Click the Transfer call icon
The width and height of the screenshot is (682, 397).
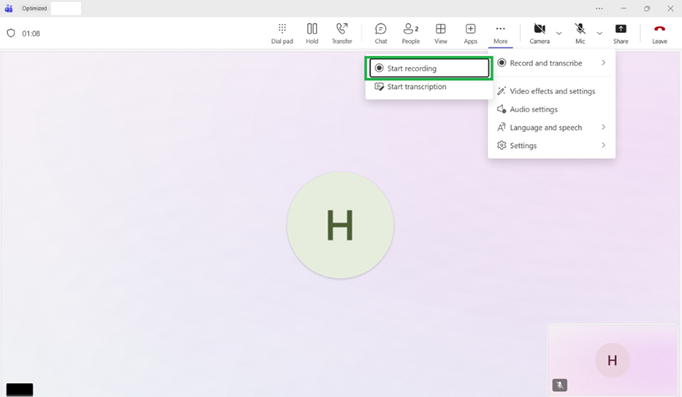coord(342,33)
